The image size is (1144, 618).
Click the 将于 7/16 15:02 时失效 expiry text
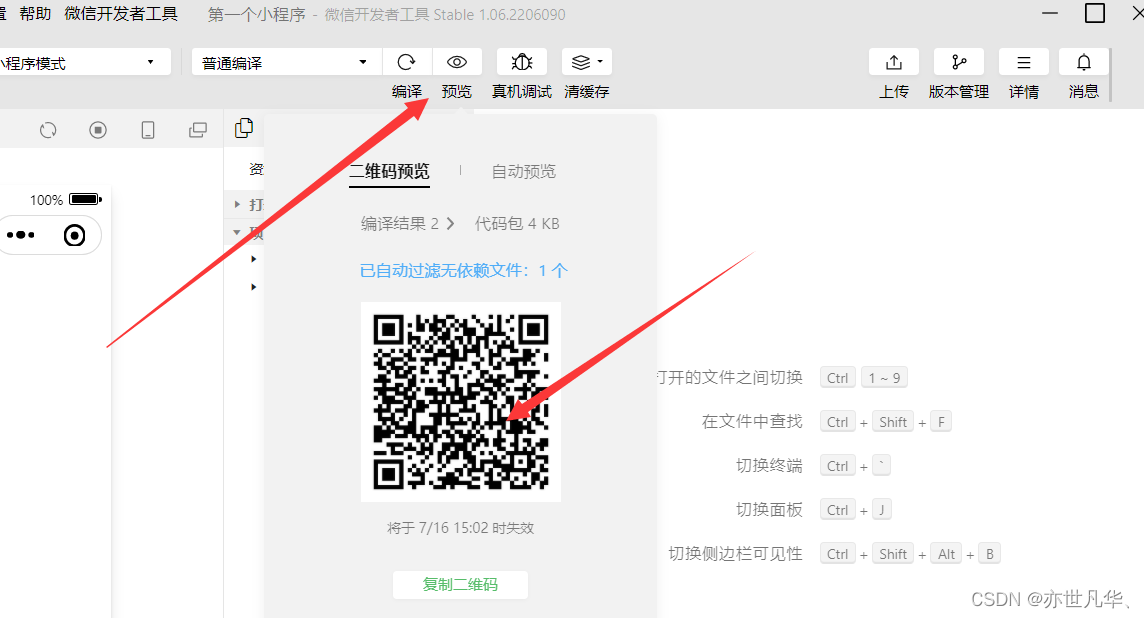(460, 528)
